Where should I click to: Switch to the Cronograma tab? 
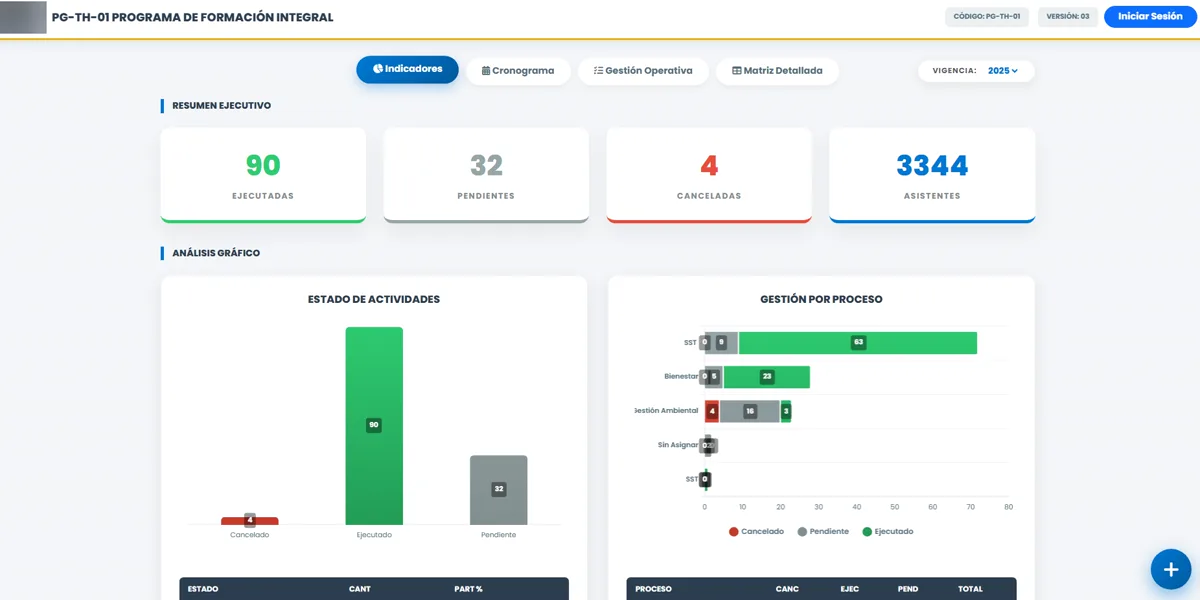pyautogui.click(x=518, y=71)
